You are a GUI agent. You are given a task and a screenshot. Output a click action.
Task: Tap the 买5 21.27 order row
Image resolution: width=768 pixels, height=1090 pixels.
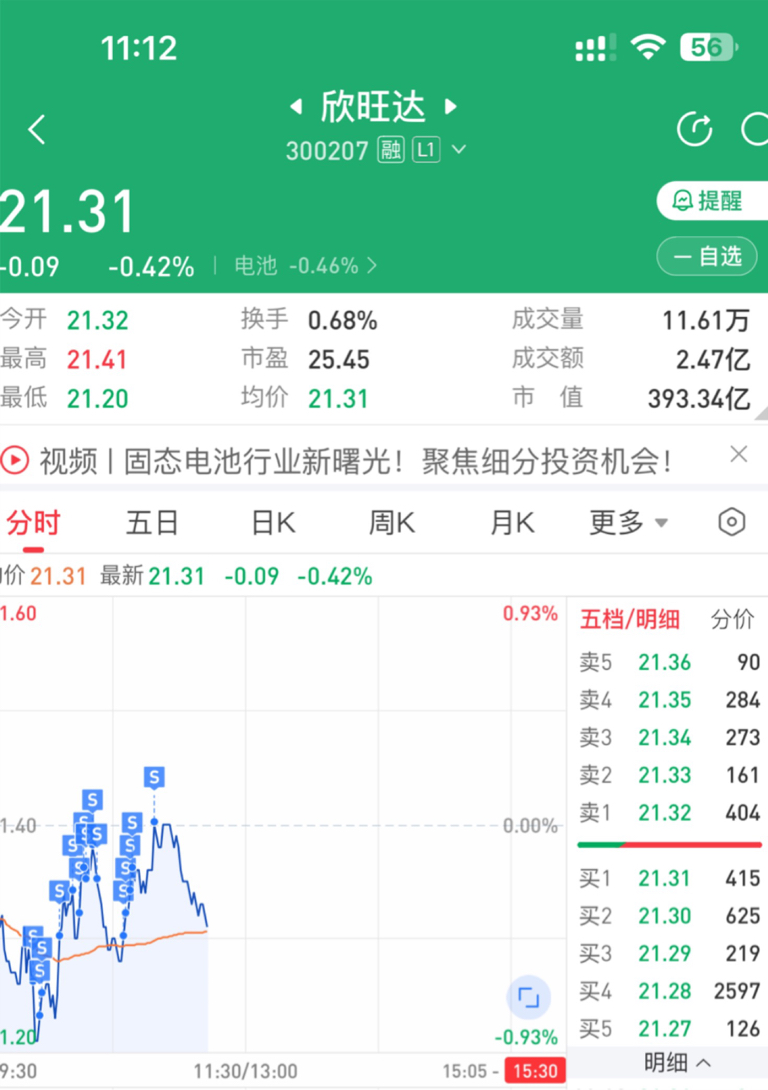(x=669, y=1028)
